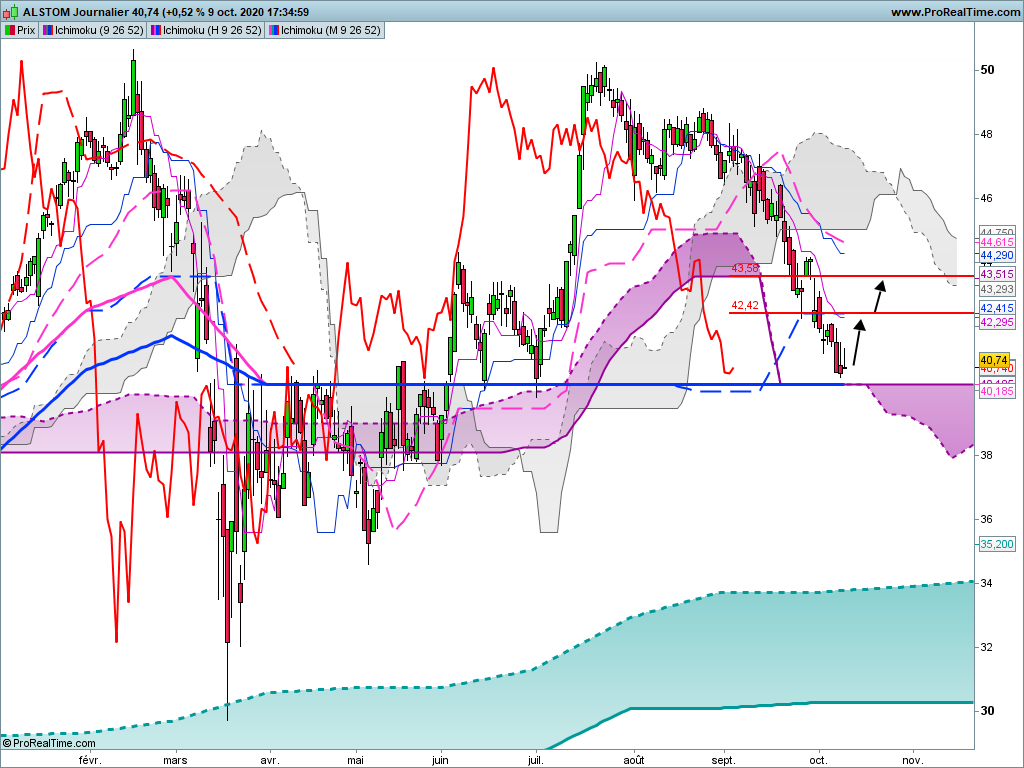The image size is (1024, 768).
Task: Click the sept. date axis label
Action: [723, 760]
